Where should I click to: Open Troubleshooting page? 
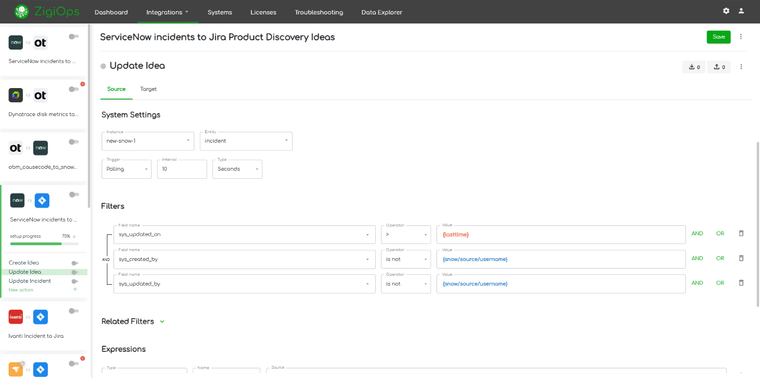[x=319, y=12]
